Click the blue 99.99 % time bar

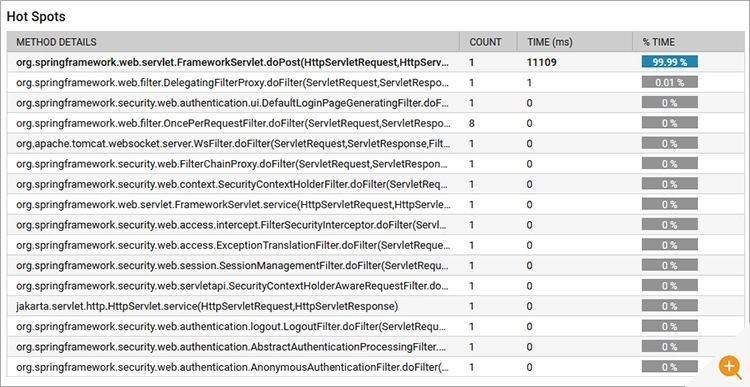pos(670,62)
